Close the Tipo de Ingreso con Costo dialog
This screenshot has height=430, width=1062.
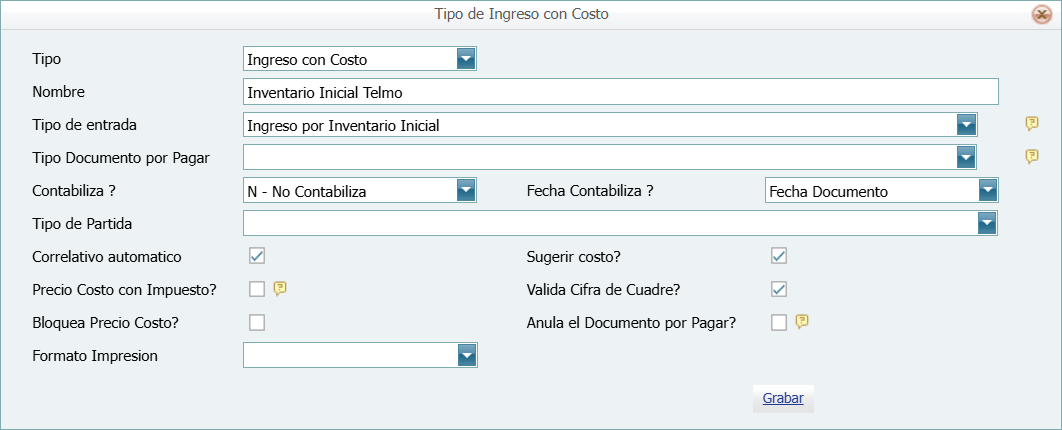tap(1041, 14)
